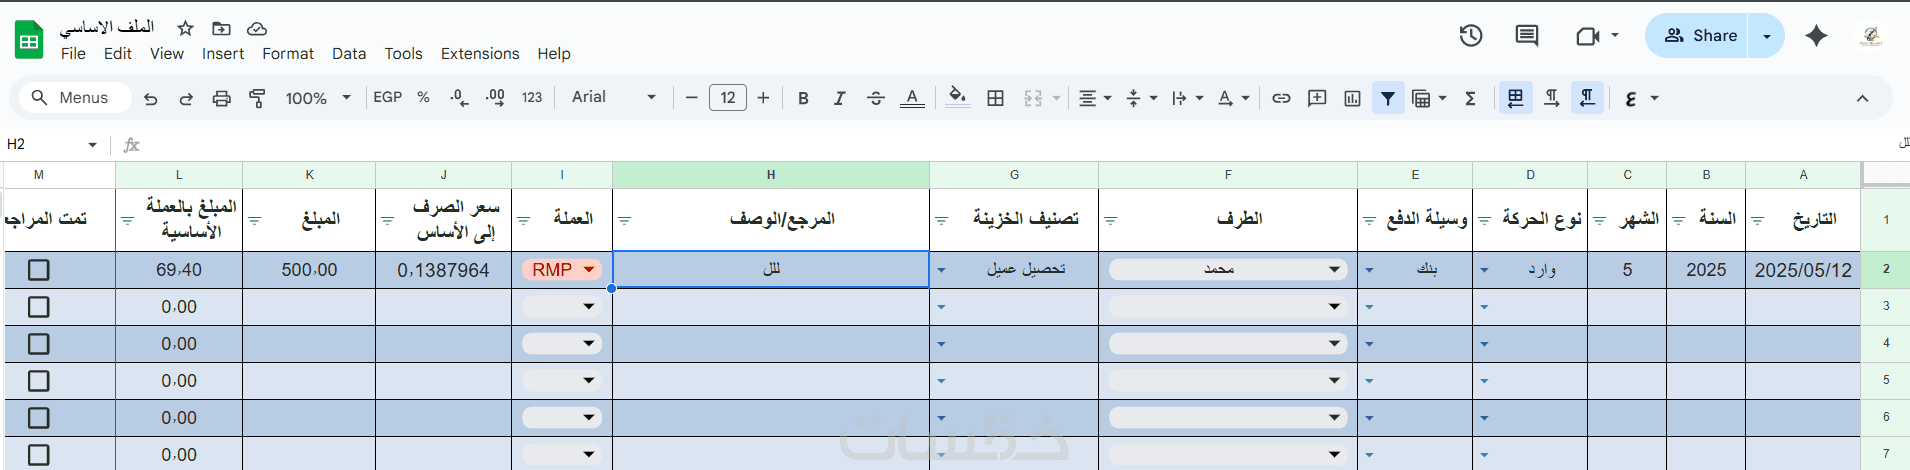1910x470 pixels.
Task: Expand the Arial font family dropdown
Action: click(x=613, y=98)
